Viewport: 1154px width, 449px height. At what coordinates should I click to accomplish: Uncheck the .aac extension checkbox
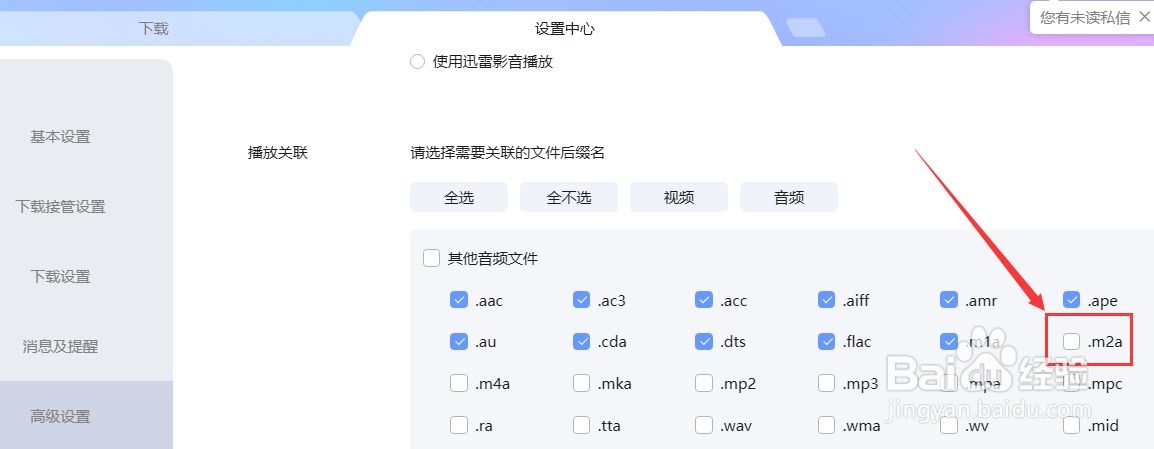[x=459, y=300]
